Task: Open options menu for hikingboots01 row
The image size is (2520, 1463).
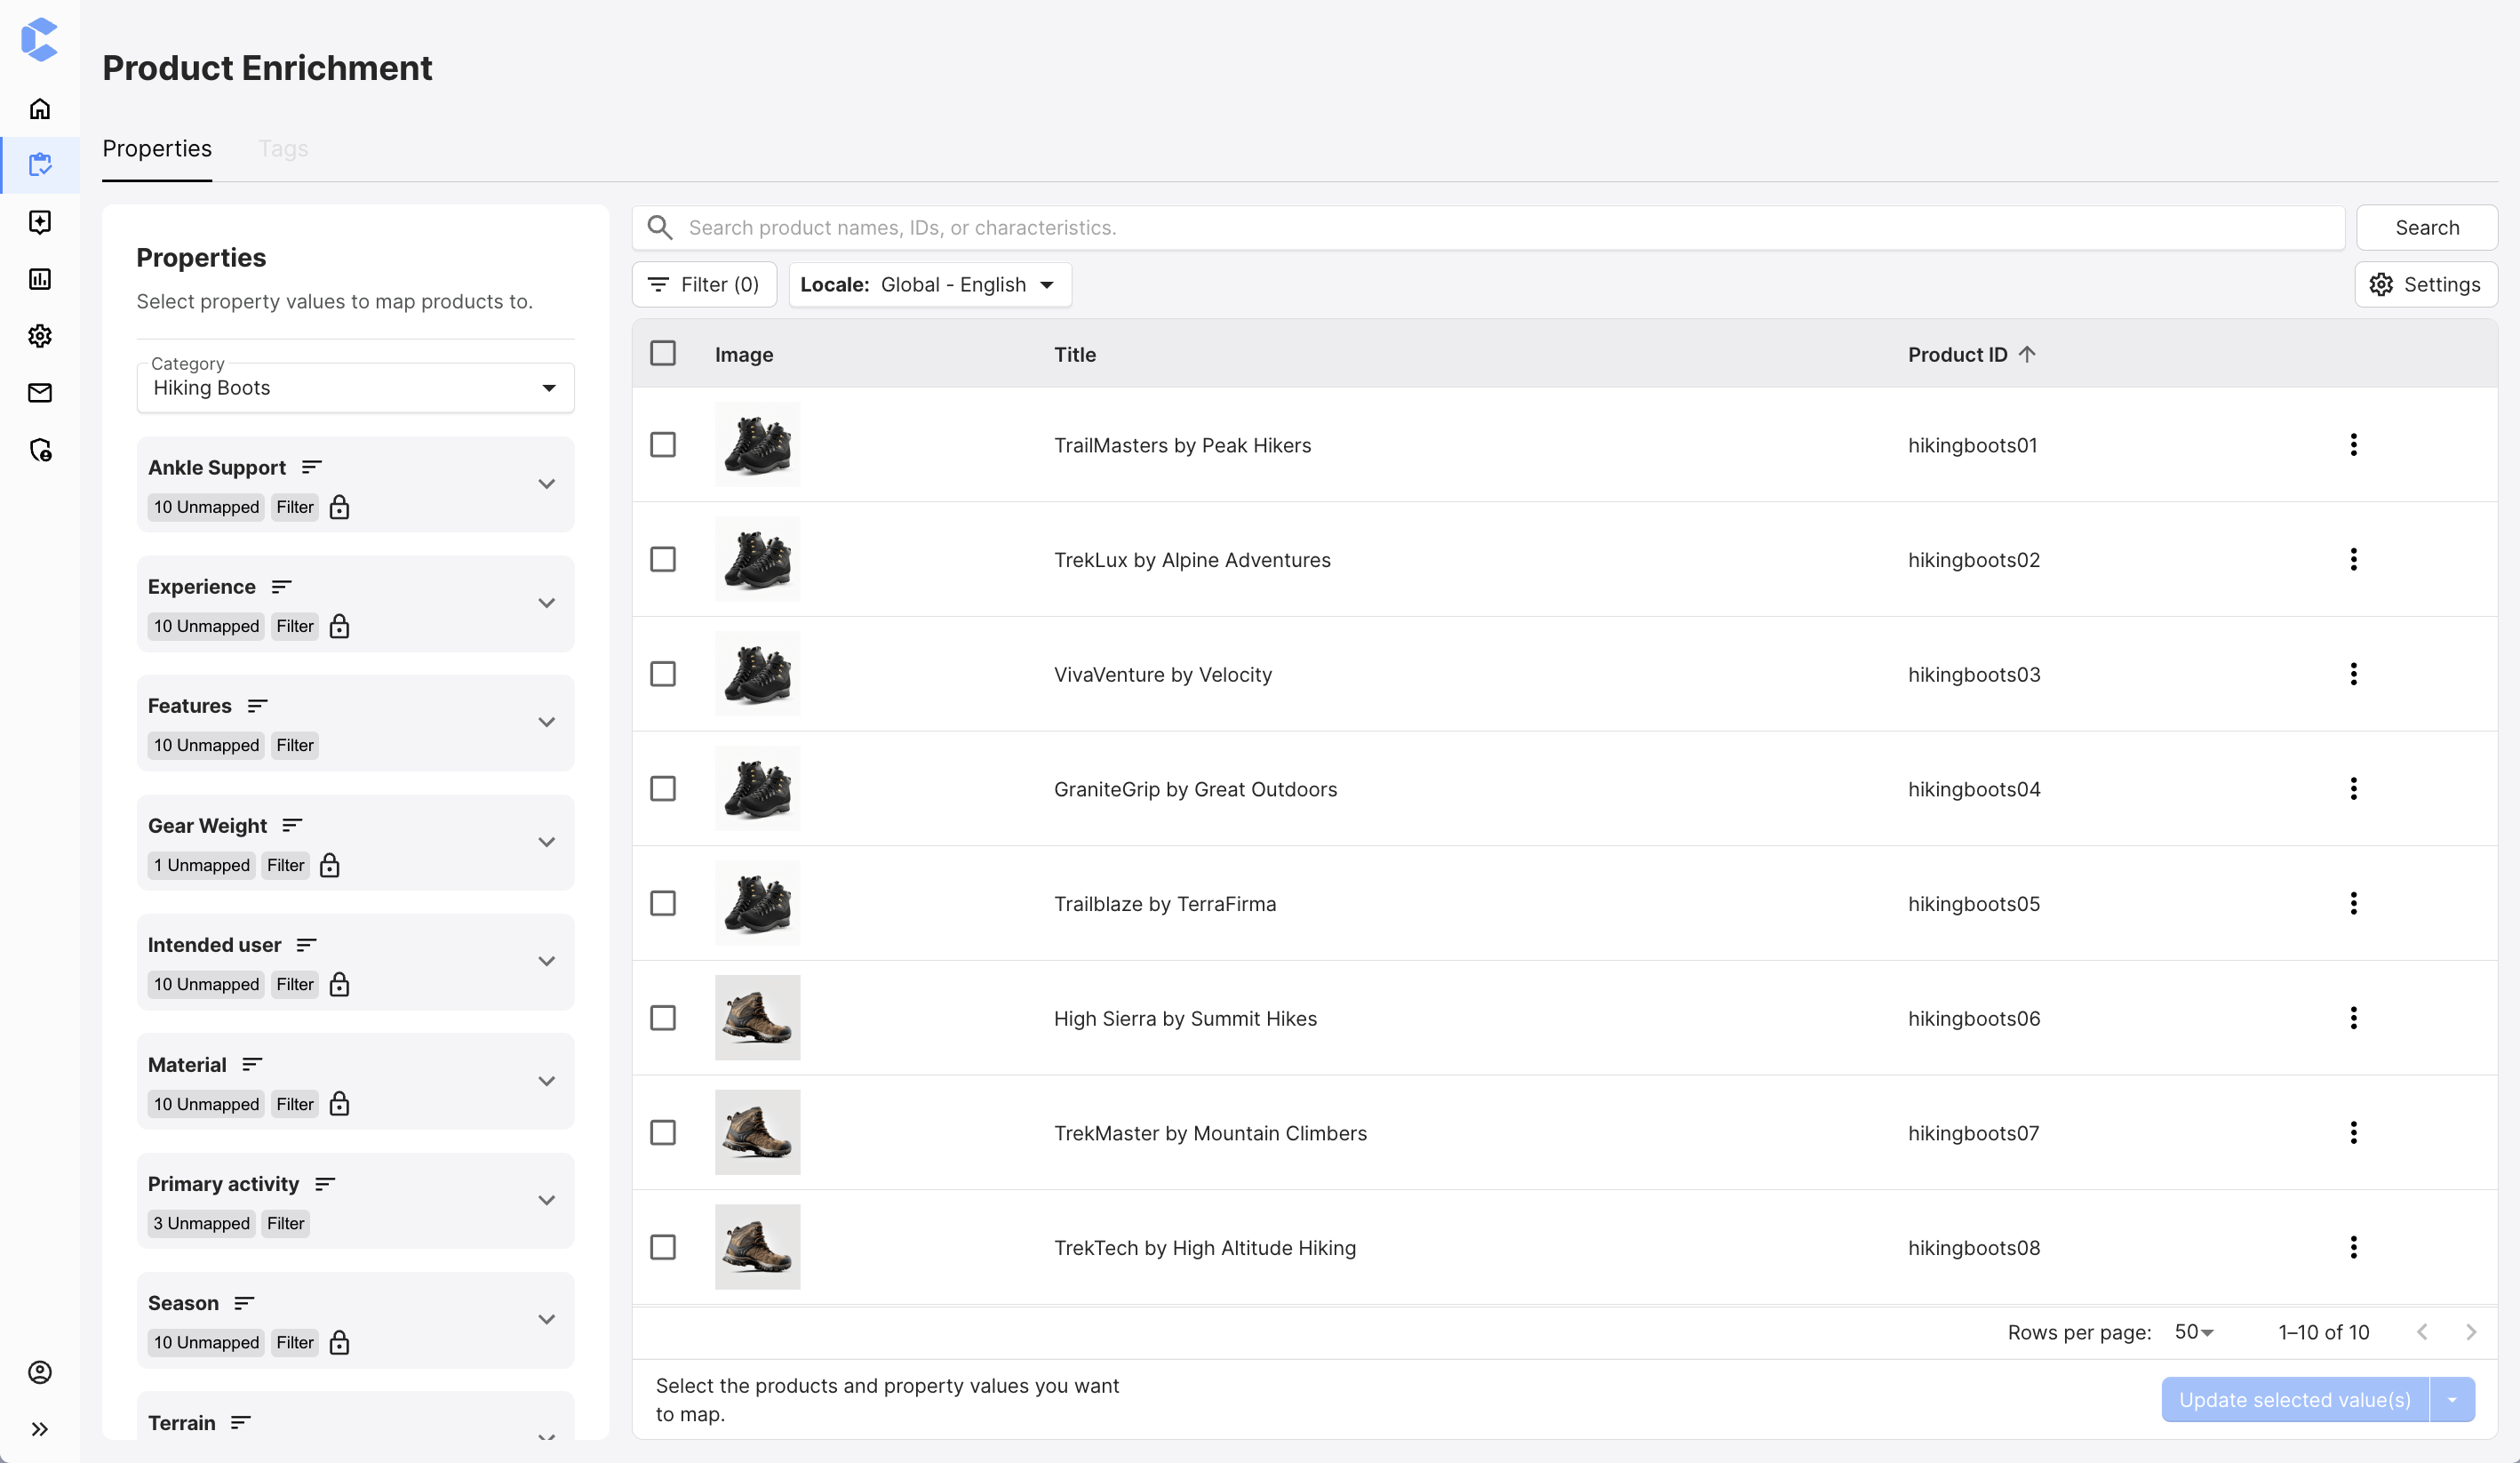Action: tap(2354, 445)
